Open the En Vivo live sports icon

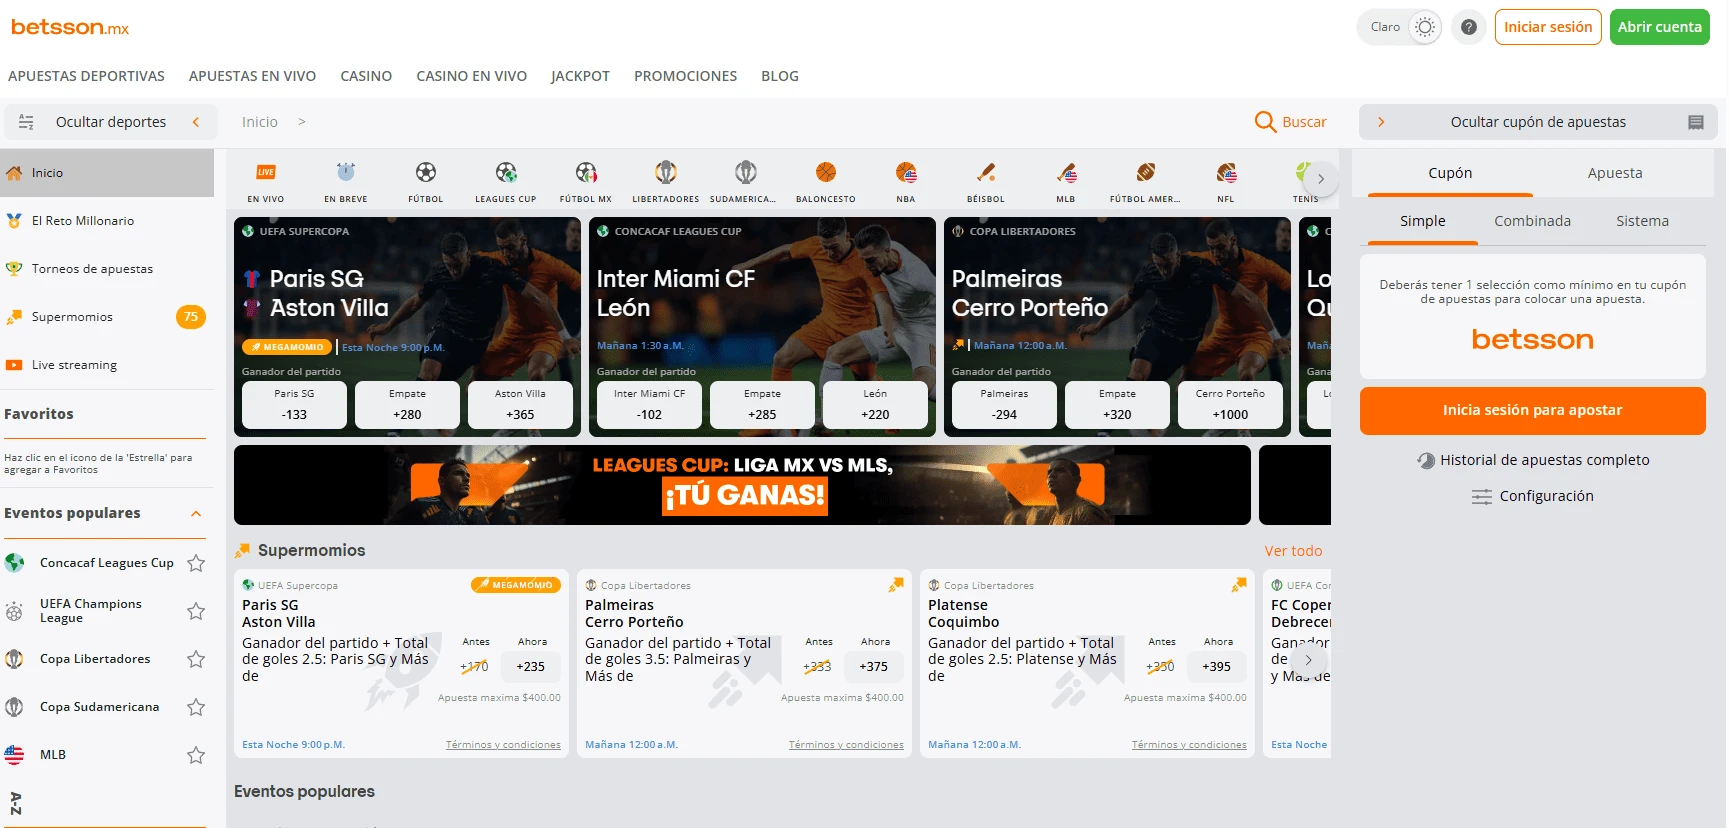pyautogui.click(x=266, y=173)
